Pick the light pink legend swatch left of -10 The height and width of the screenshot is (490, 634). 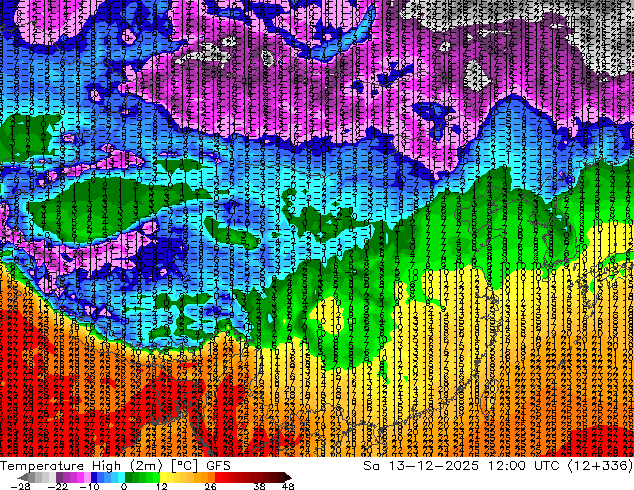[x=87, y=477]
